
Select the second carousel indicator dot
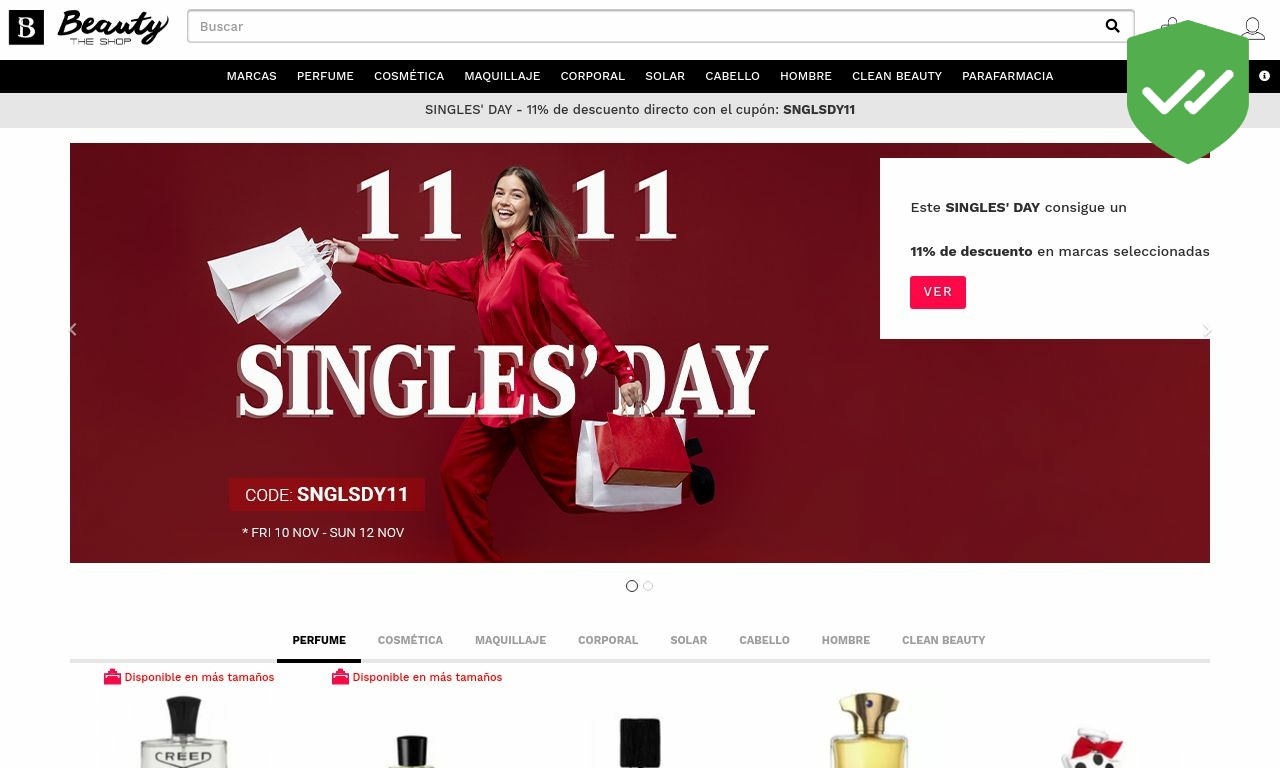click(x=648, y=586)
